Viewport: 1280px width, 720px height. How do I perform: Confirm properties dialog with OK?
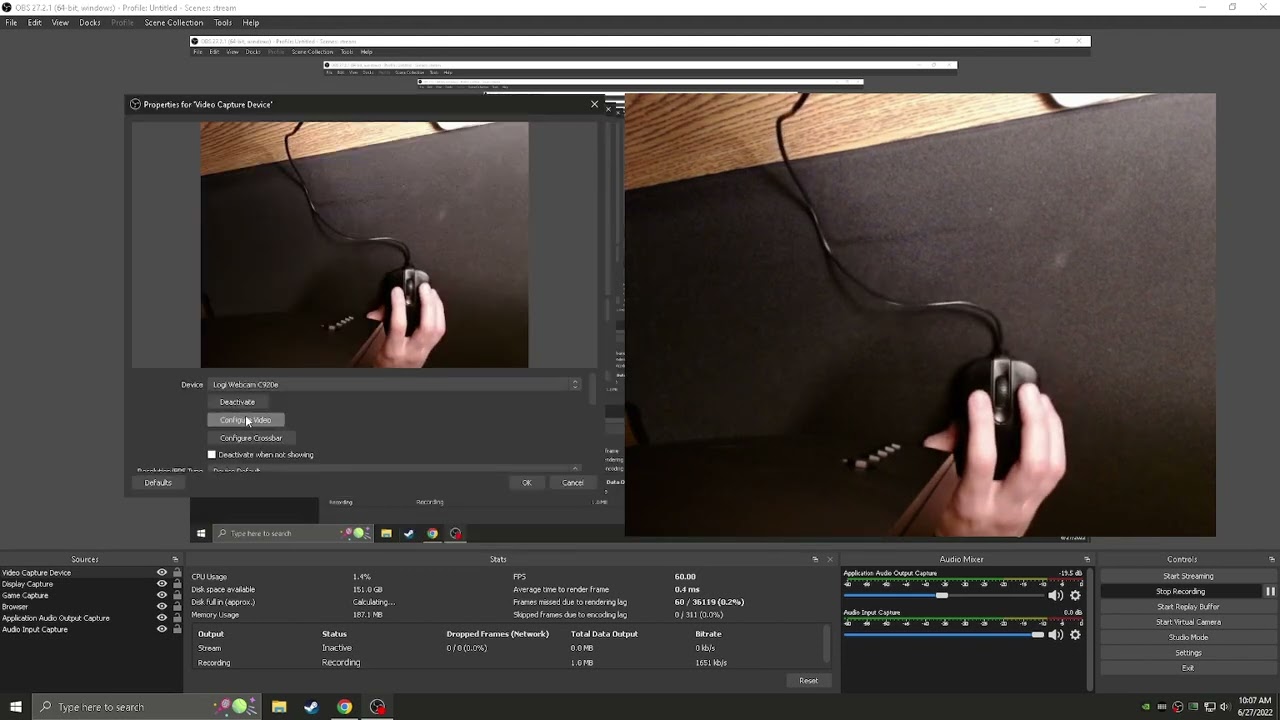coord(527,483)
